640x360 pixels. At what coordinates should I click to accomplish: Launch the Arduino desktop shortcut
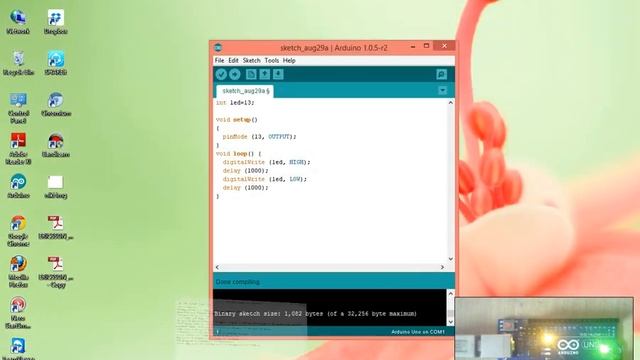(x=18, y=186)
